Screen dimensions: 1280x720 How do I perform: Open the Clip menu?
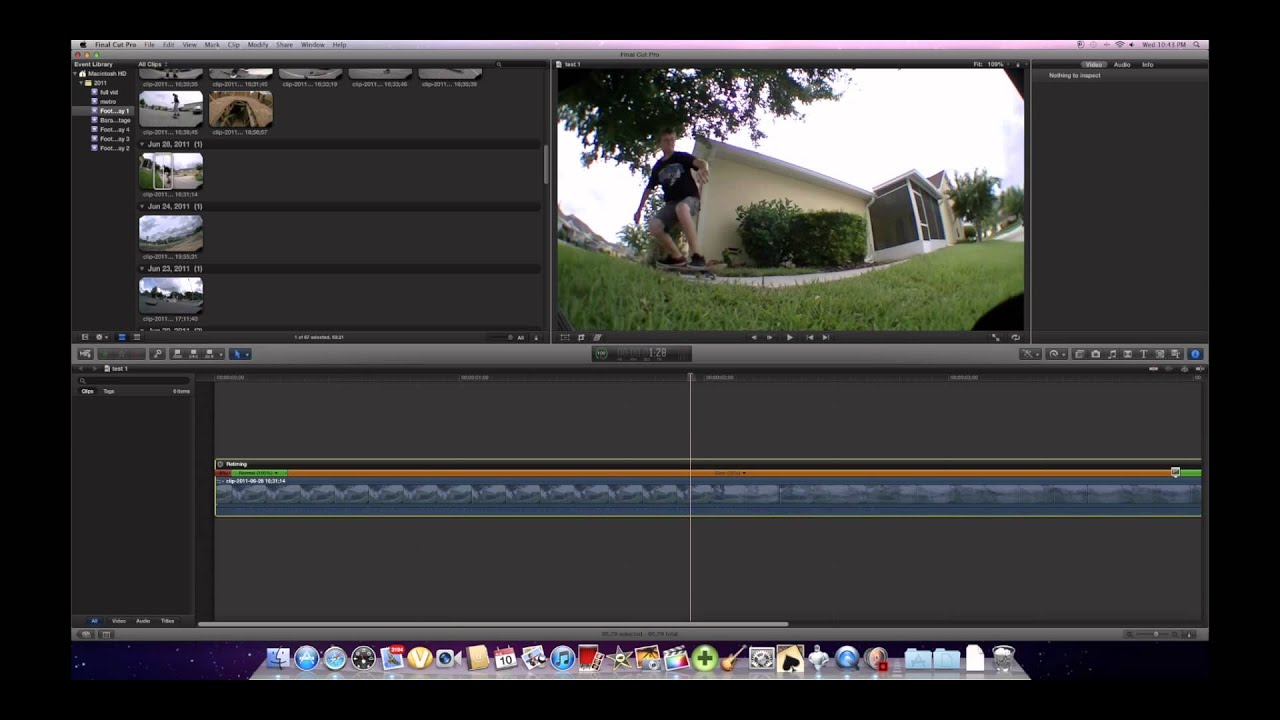pyautogui.click(x=233, y=45)
